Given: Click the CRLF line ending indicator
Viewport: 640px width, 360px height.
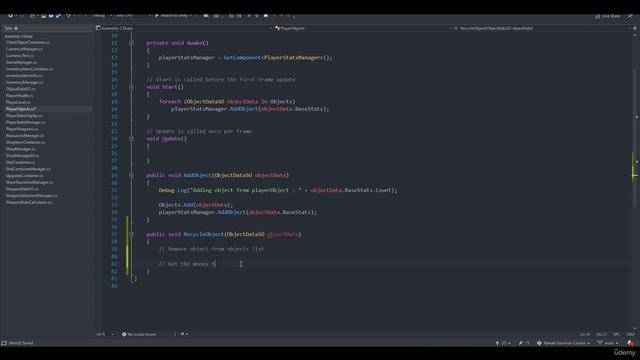Looking at the screenshot, I should [x=630, y=334].
